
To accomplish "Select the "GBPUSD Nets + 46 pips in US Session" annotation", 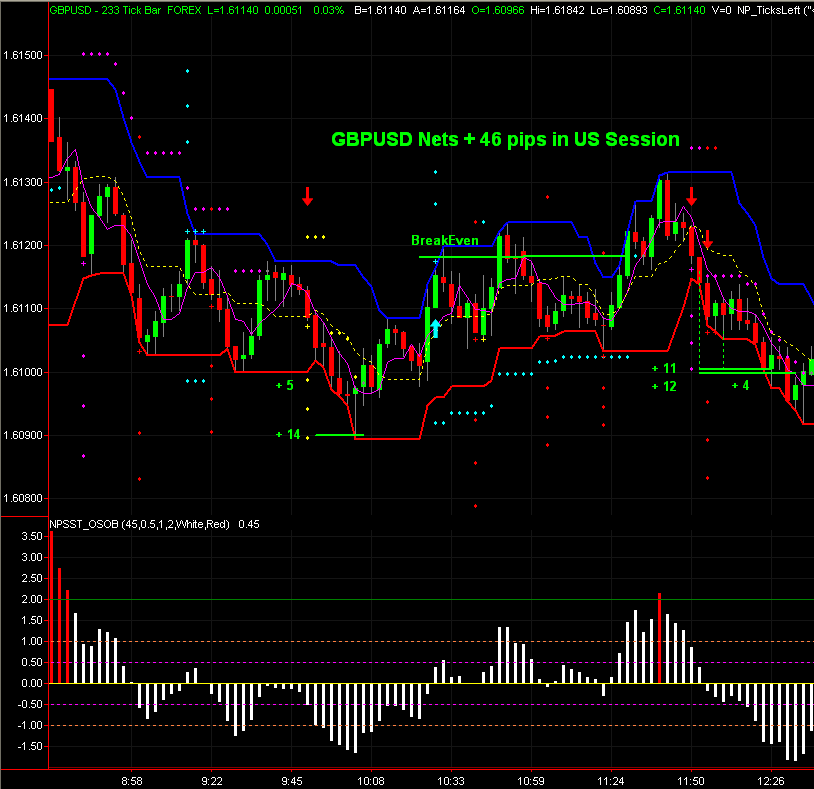I will pos(505,140).
